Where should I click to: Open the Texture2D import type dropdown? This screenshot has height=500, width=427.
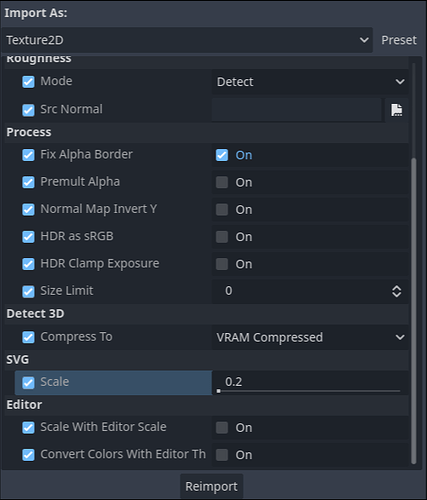point(187,40)
